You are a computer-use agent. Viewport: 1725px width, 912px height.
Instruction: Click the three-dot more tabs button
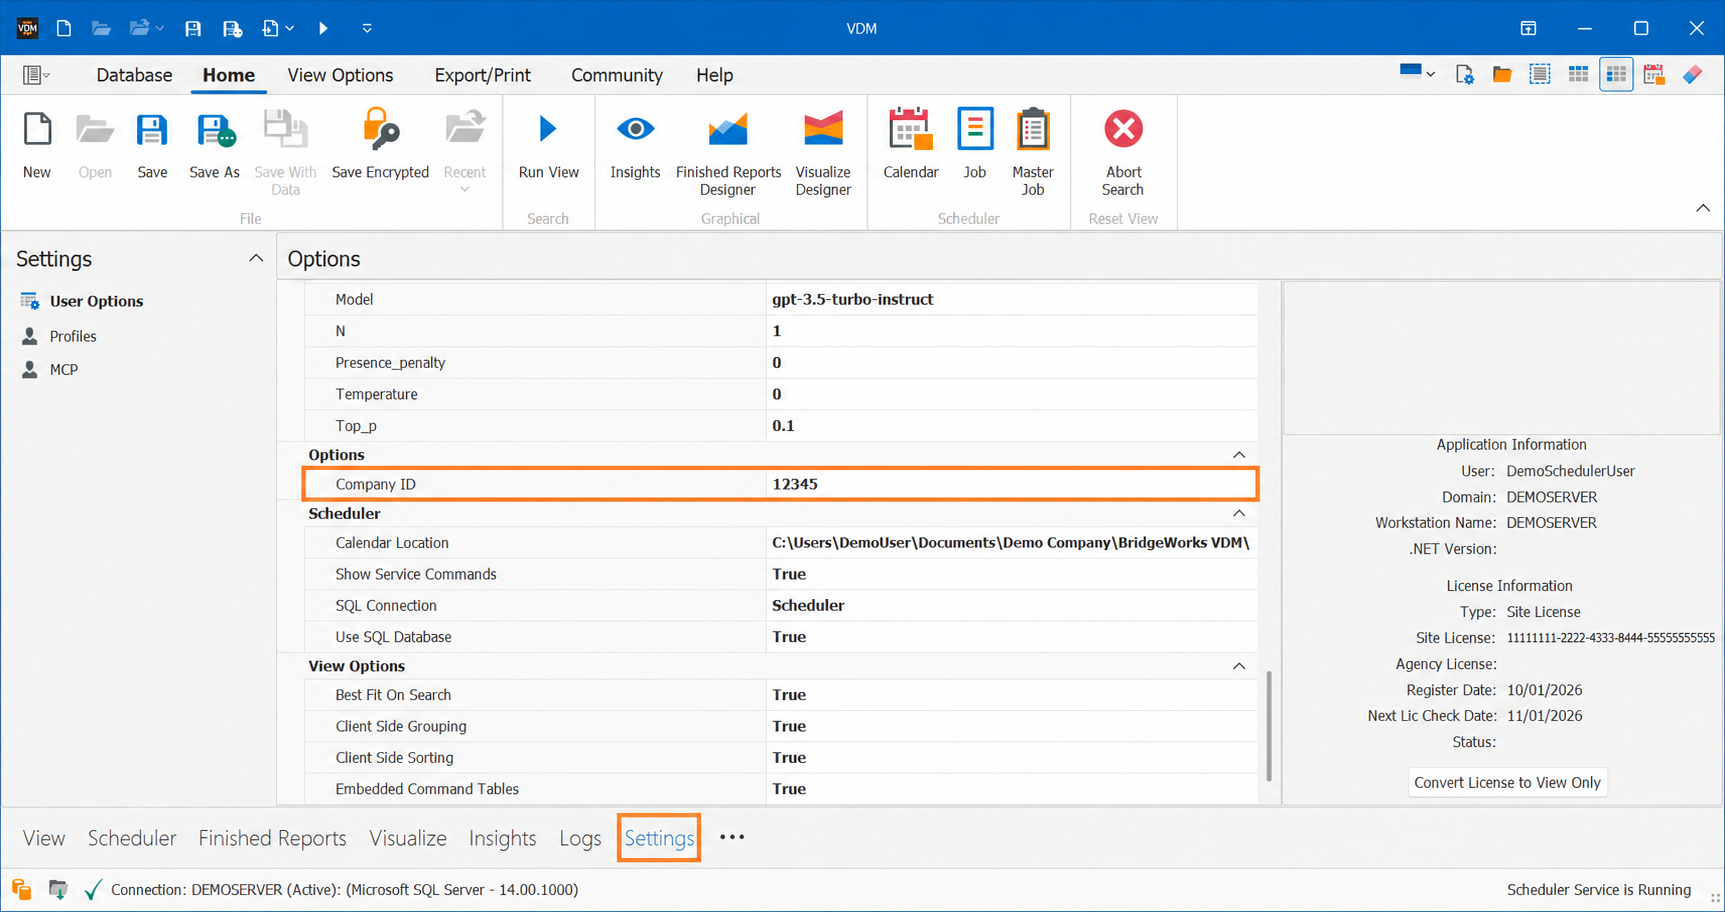click(732, 837)
